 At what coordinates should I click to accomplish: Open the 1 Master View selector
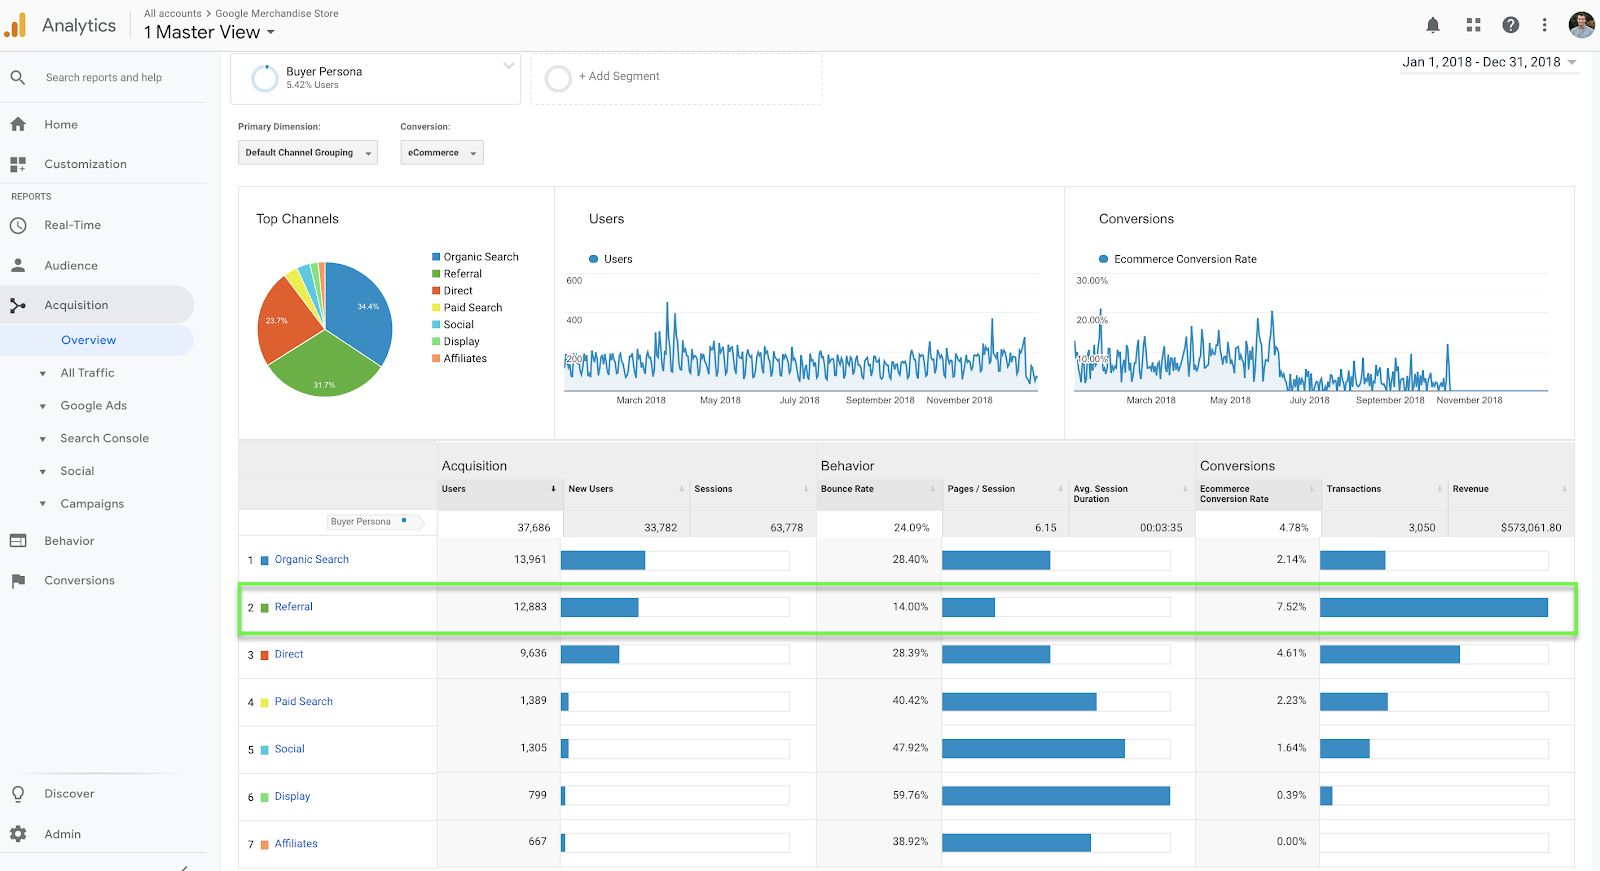209,32
